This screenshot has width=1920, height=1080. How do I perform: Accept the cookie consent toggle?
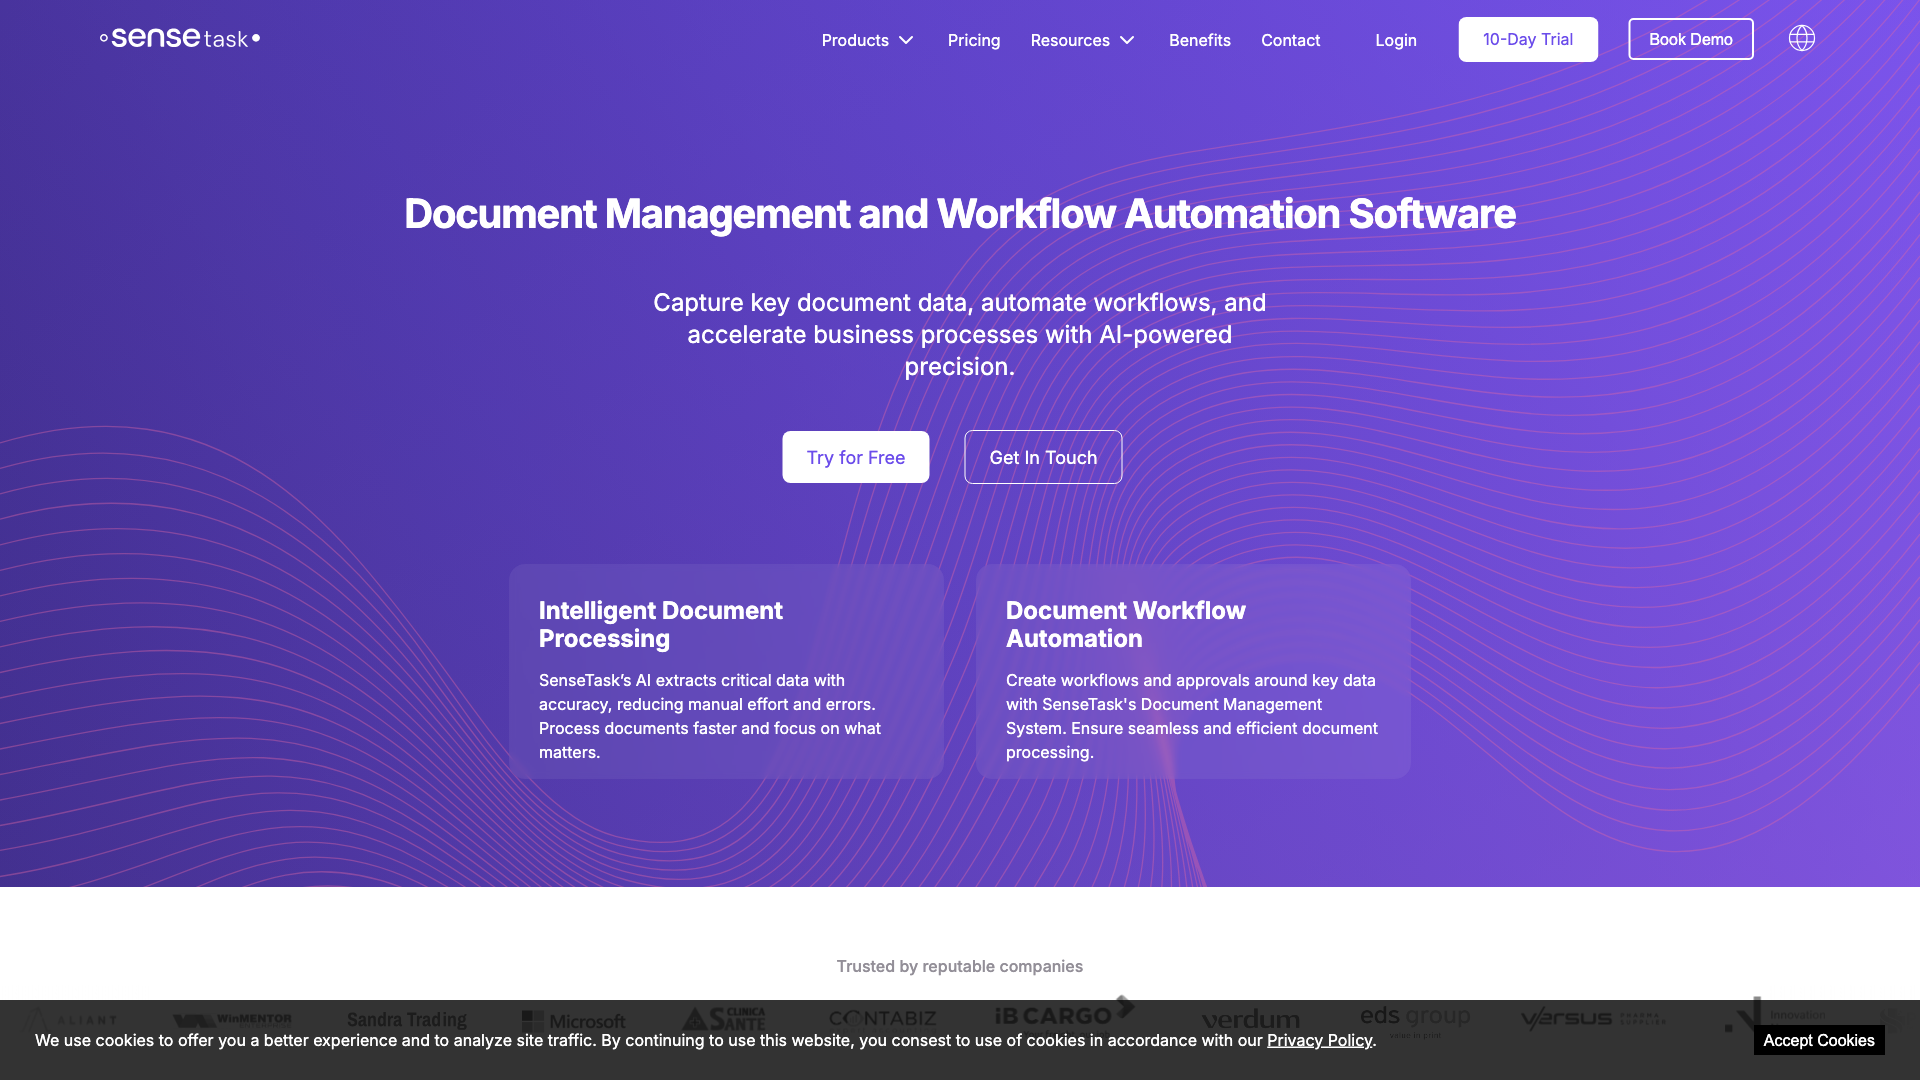[x=1818, y=1042]
